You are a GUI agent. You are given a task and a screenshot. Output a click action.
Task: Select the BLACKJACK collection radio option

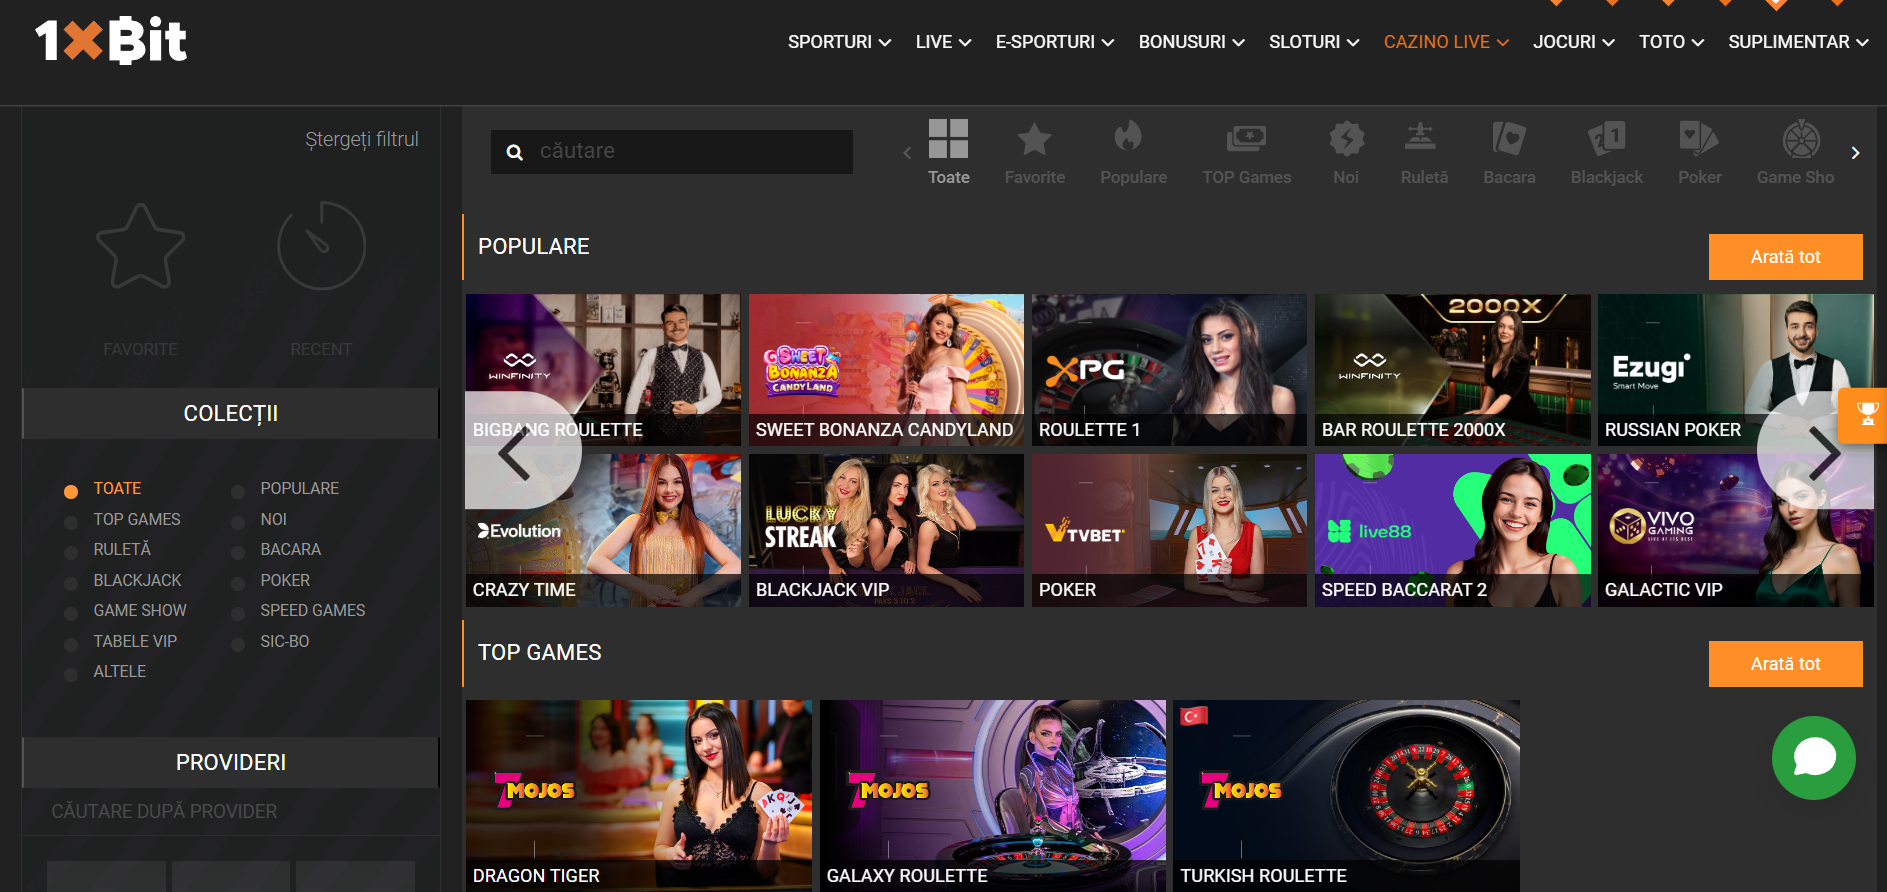(71, 583)
